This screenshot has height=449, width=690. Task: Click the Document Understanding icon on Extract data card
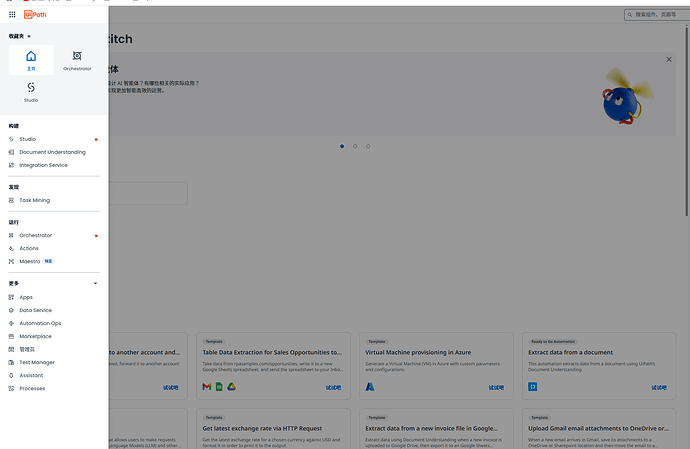[532, 386]
